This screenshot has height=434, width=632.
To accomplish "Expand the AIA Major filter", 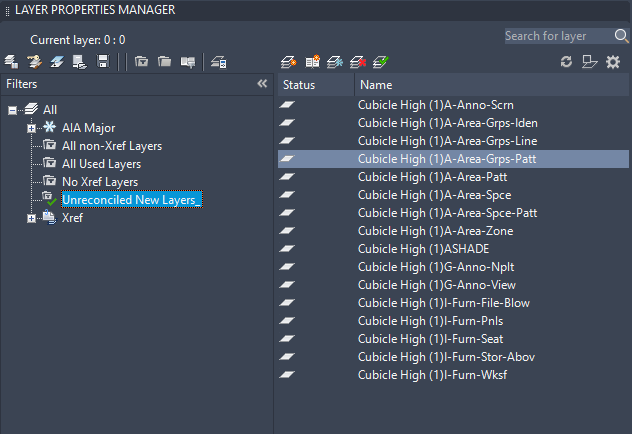I will (x=31, y=128).
